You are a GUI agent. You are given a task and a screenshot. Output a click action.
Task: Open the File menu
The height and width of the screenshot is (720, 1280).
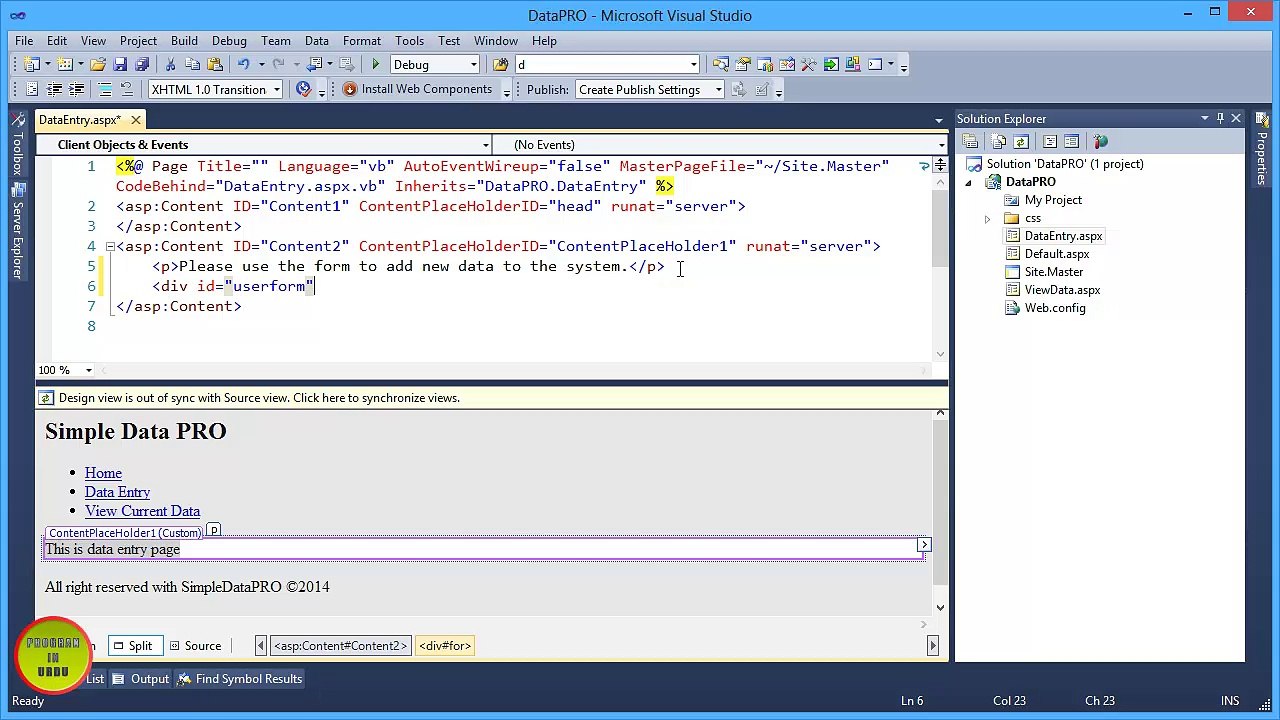(24, 41)
